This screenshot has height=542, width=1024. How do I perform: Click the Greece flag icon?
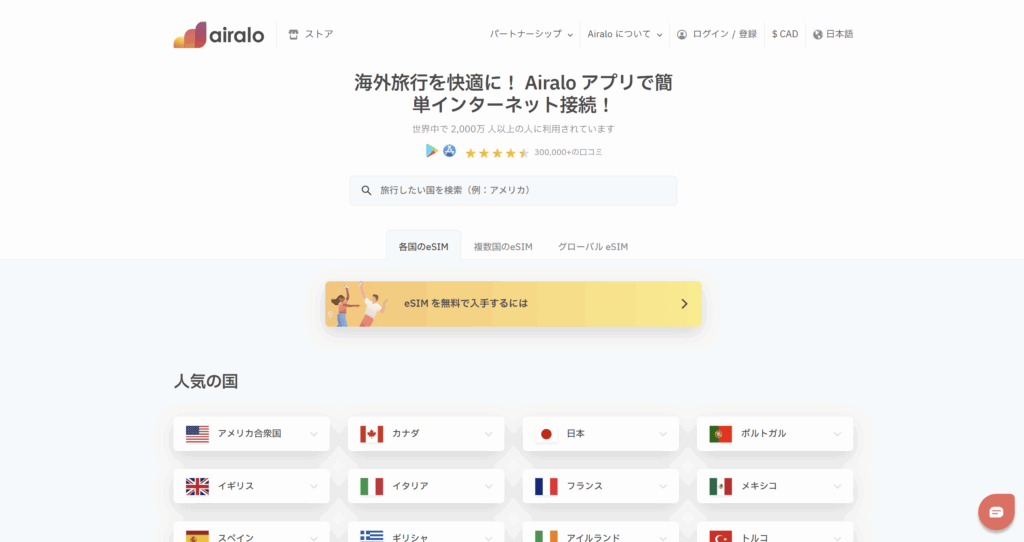(372, 536)
